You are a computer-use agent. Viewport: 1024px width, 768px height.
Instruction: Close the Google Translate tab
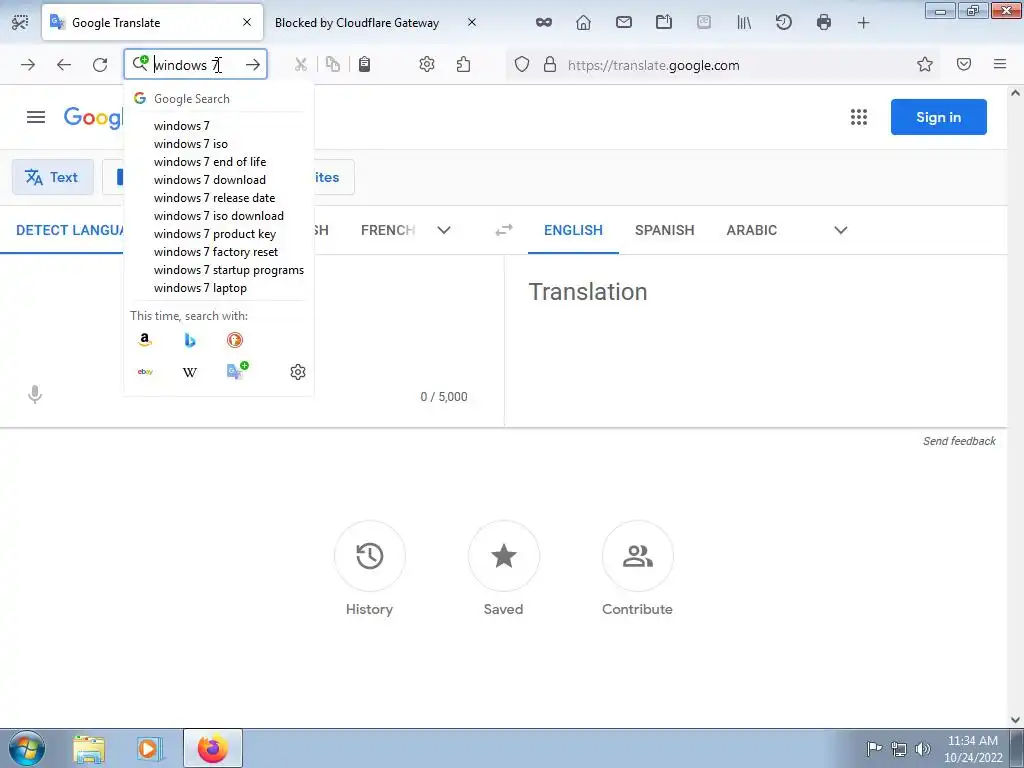tap(247, 22)
